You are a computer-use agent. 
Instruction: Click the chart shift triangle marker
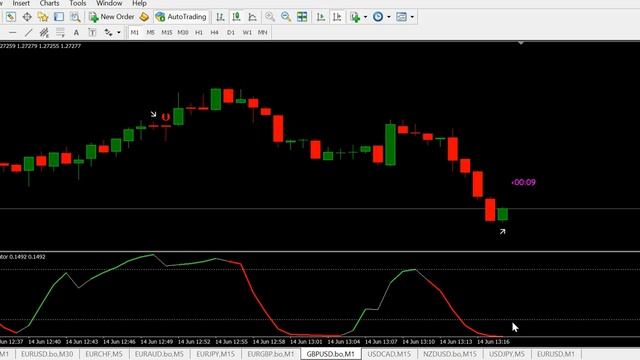[521, 43]
